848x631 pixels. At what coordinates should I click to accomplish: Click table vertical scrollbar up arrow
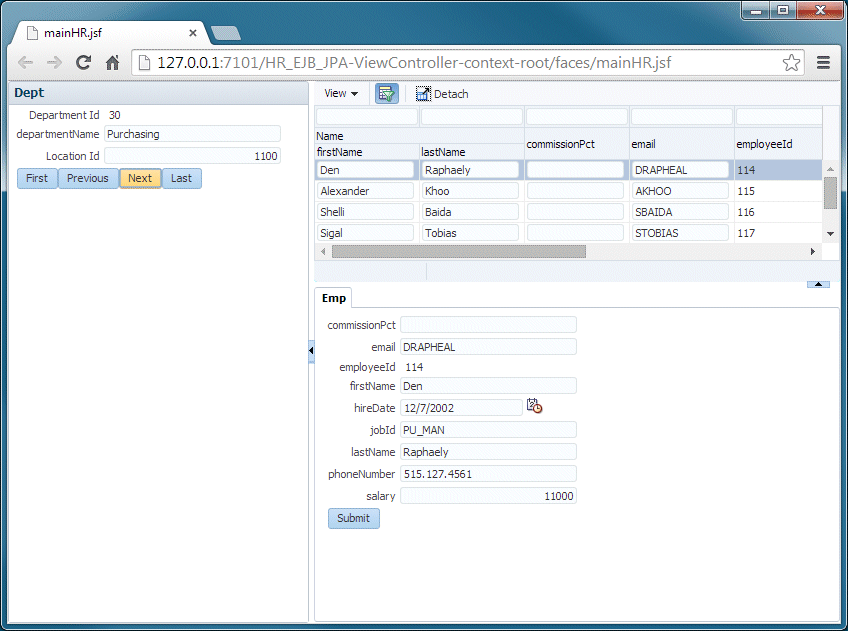(830, 169)
